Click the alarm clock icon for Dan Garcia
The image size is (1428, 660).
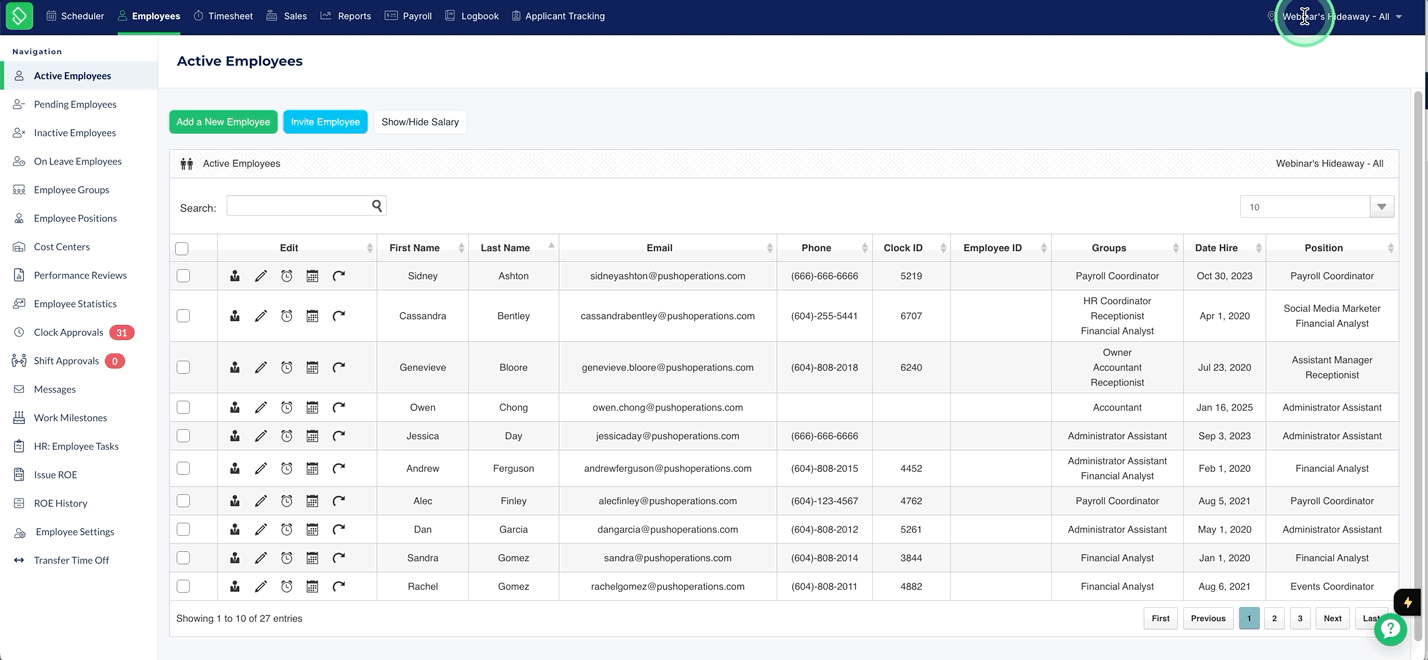coord(287,530)
